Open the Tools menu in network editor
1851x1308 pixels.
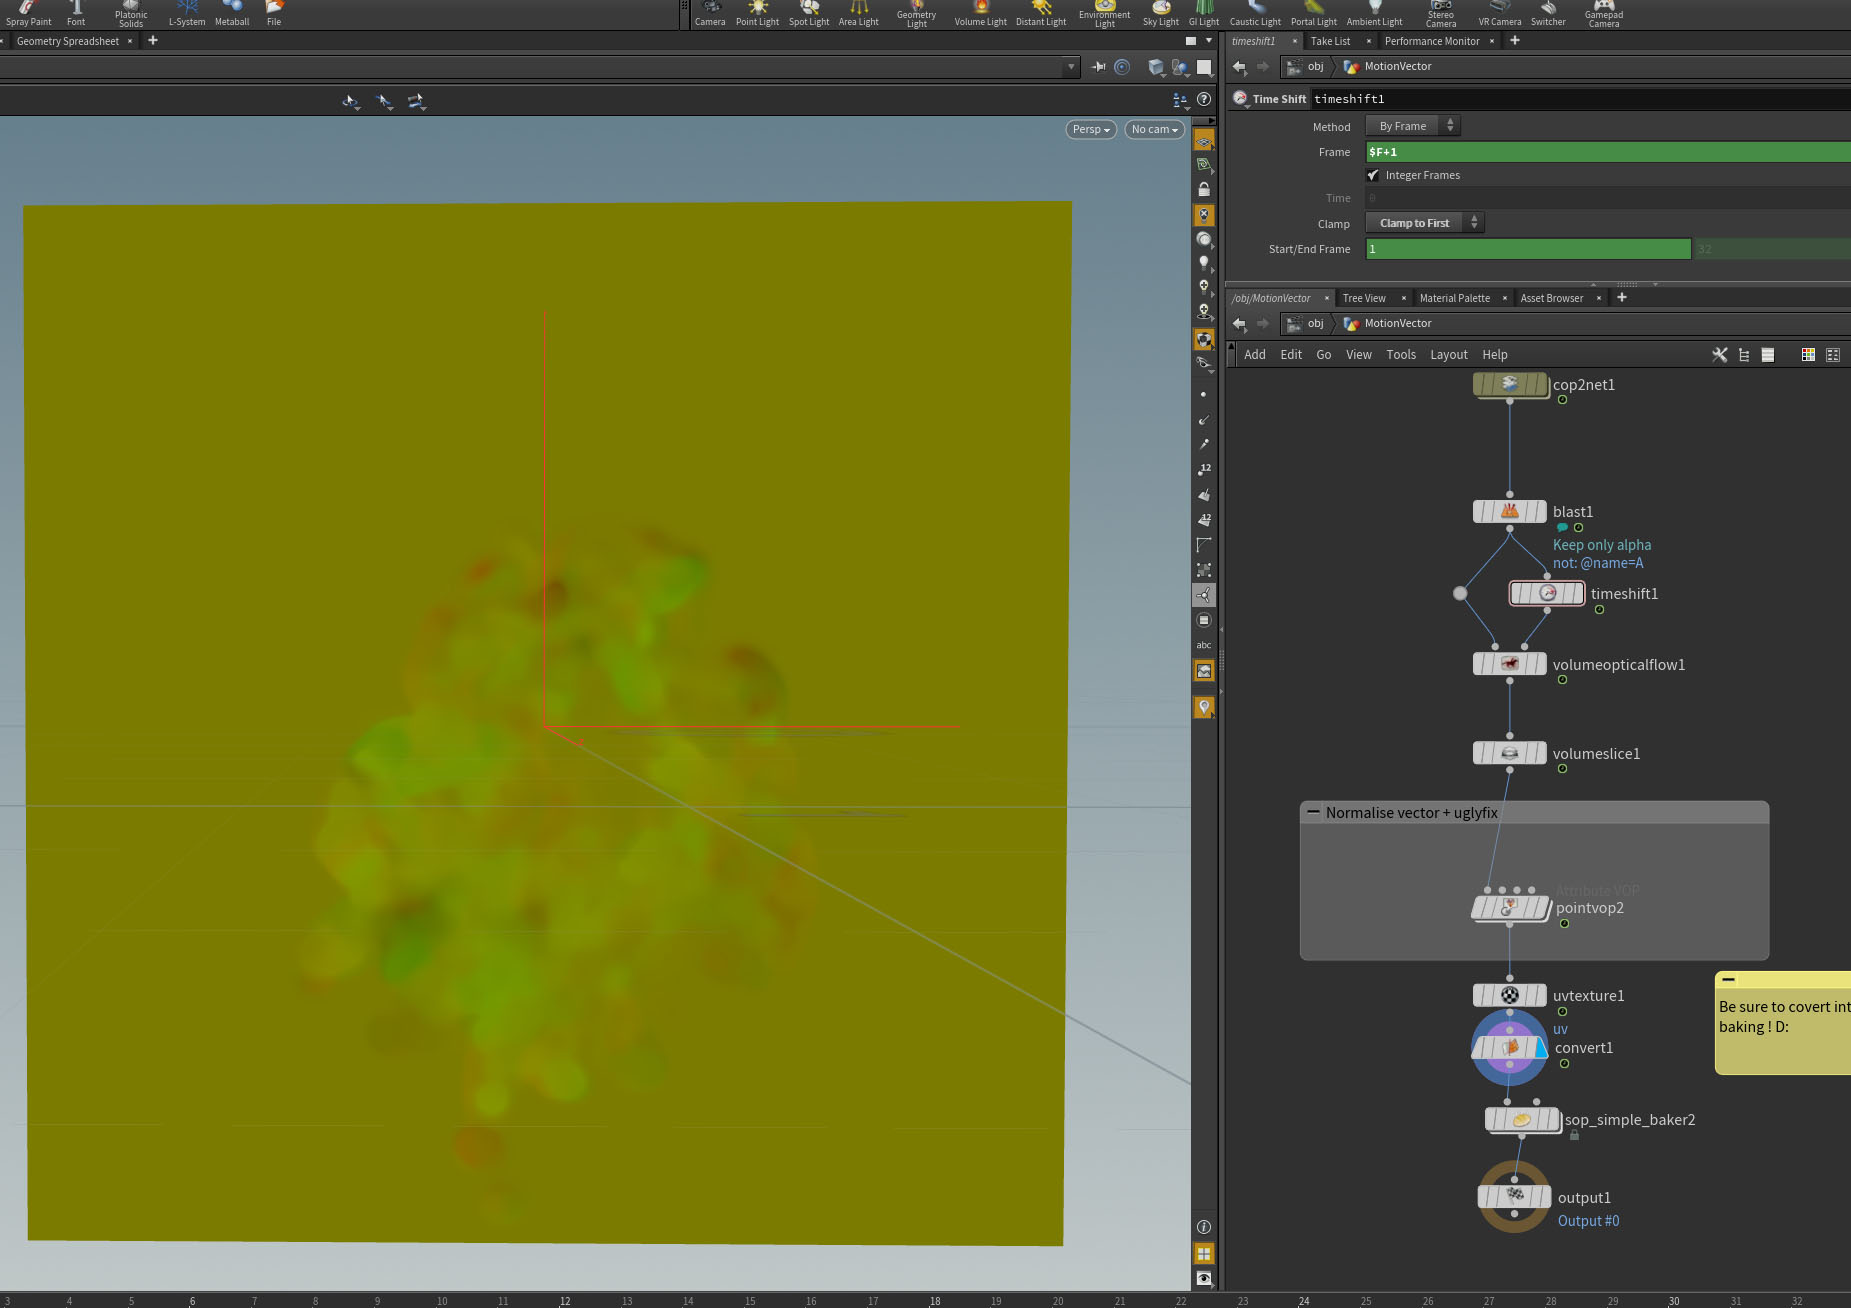[1401, 354]
